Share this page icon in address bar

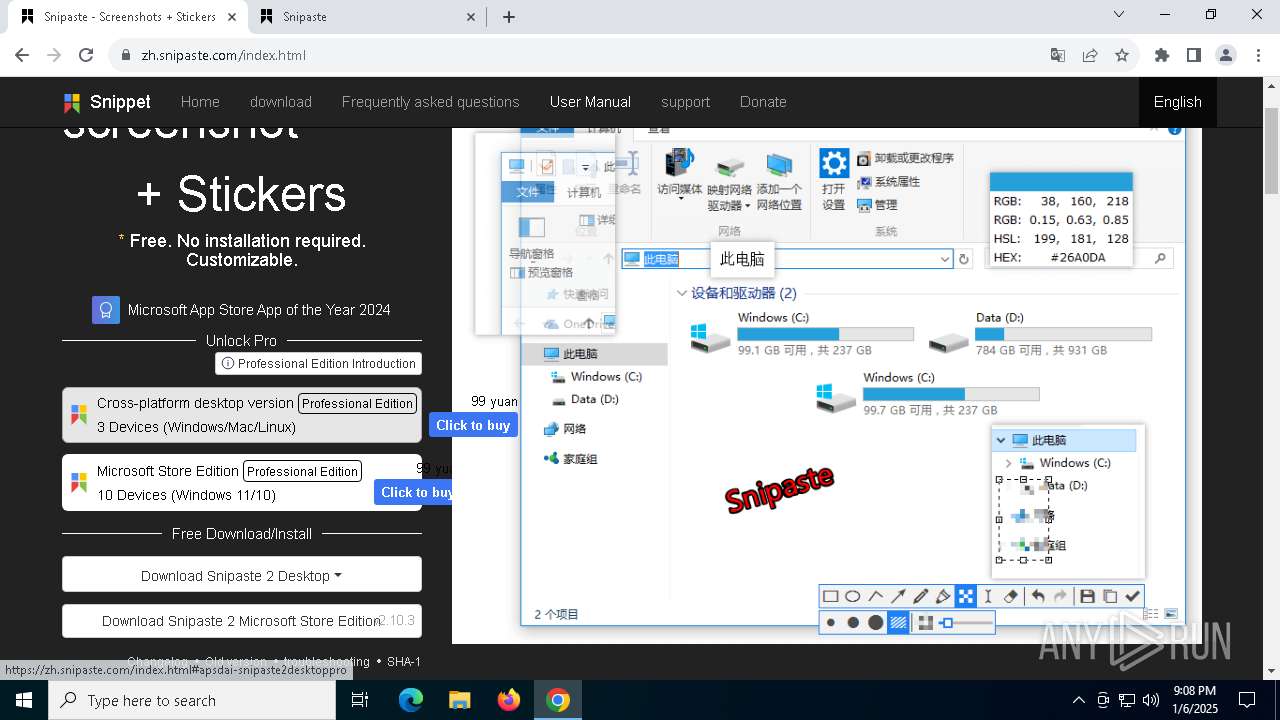click(1090, 55)
